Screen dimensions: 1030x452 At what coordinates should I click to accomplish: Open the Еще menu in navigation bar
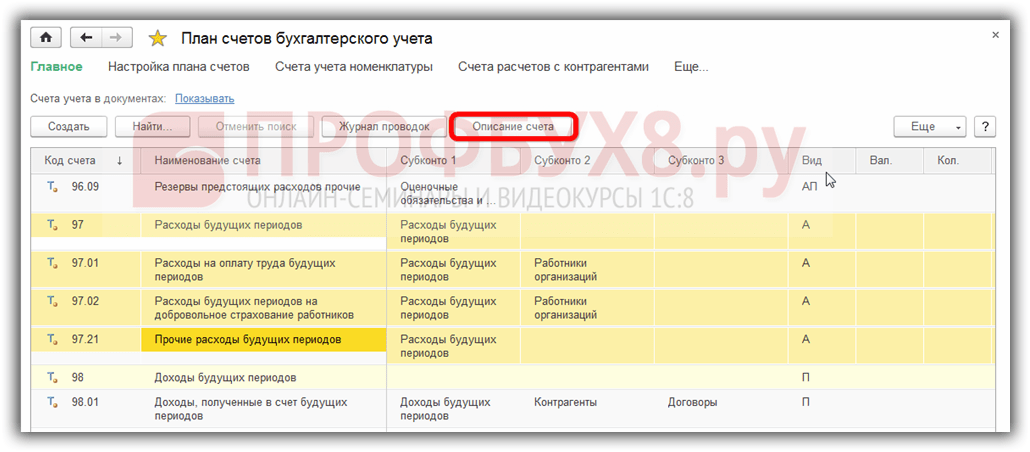click(x=690, y=67)
